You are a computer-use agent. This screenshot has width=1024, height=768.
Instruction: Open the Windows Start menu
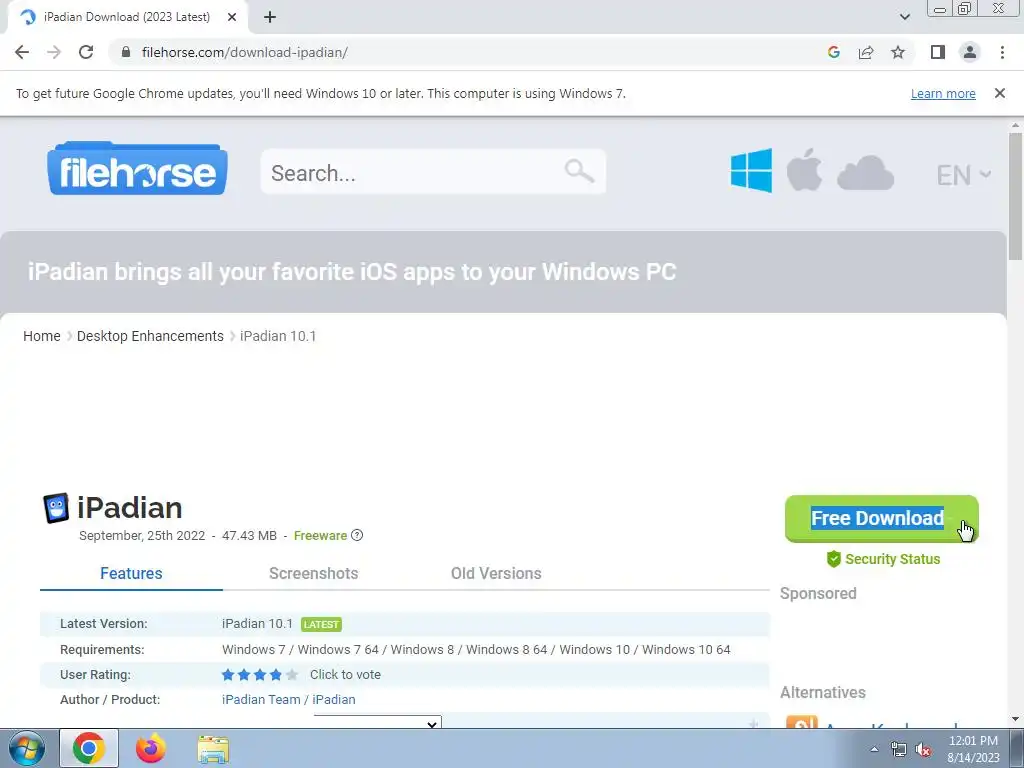click(27, 748)
